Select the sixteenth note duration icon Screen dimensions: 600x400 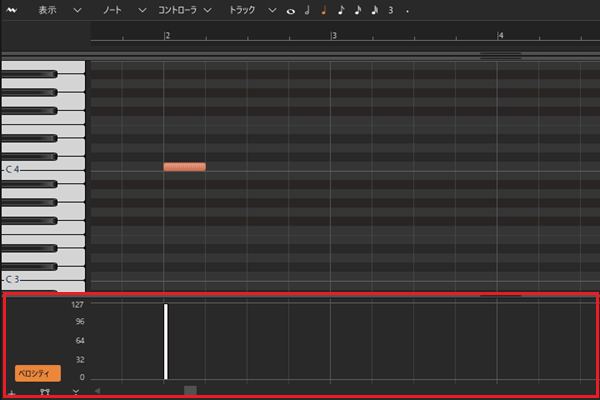coord(357,10)
